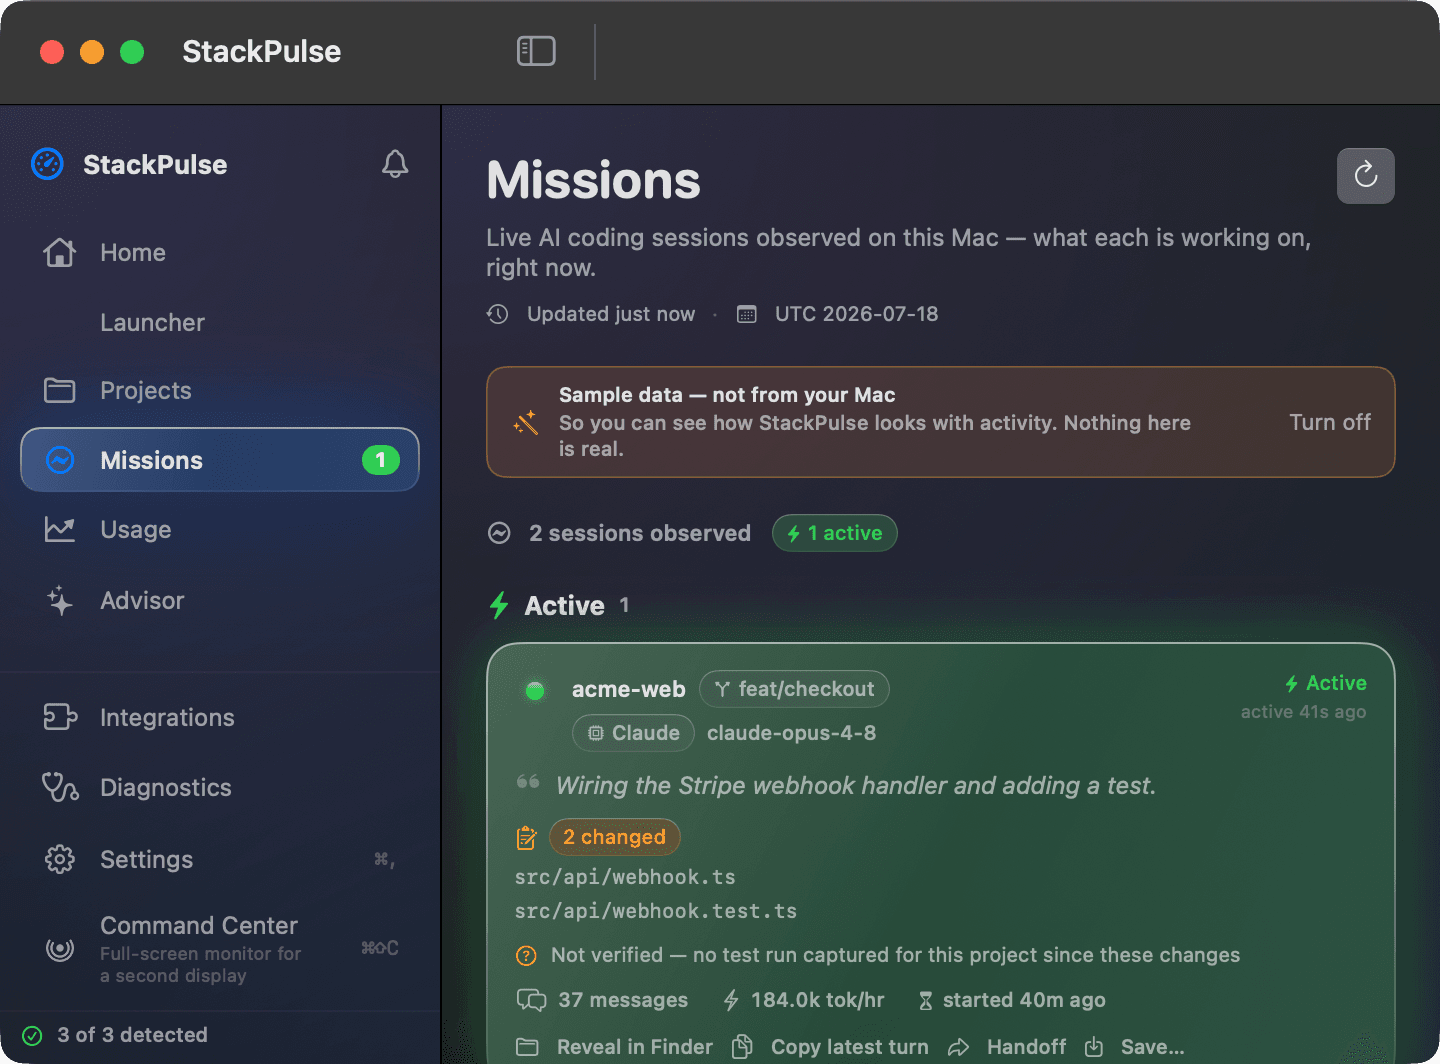Click the started 40m ago stat
The width and height of the screenshot is (1440, 1064).
coord(1011,1000)
